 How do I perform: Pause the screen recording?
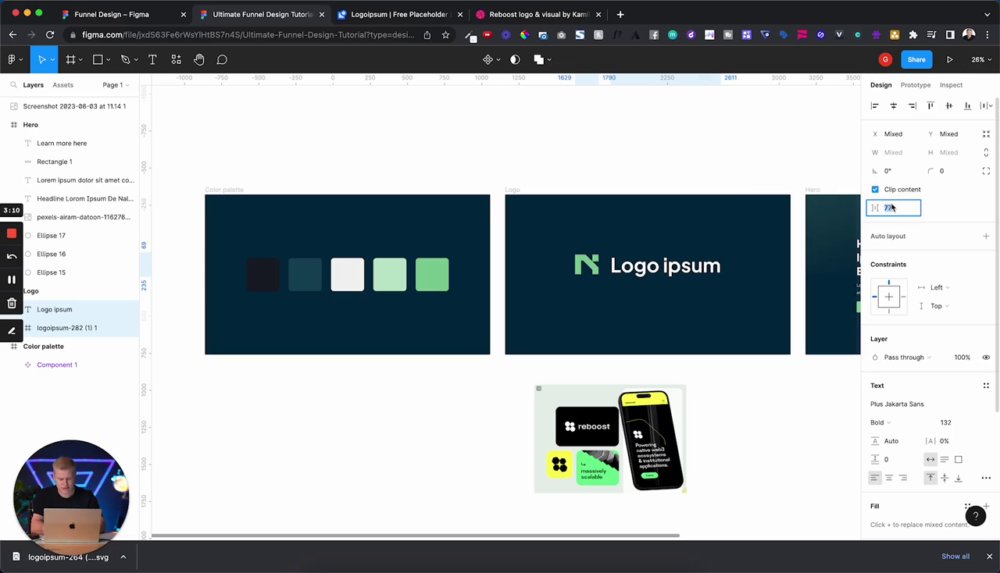point(11,279)
